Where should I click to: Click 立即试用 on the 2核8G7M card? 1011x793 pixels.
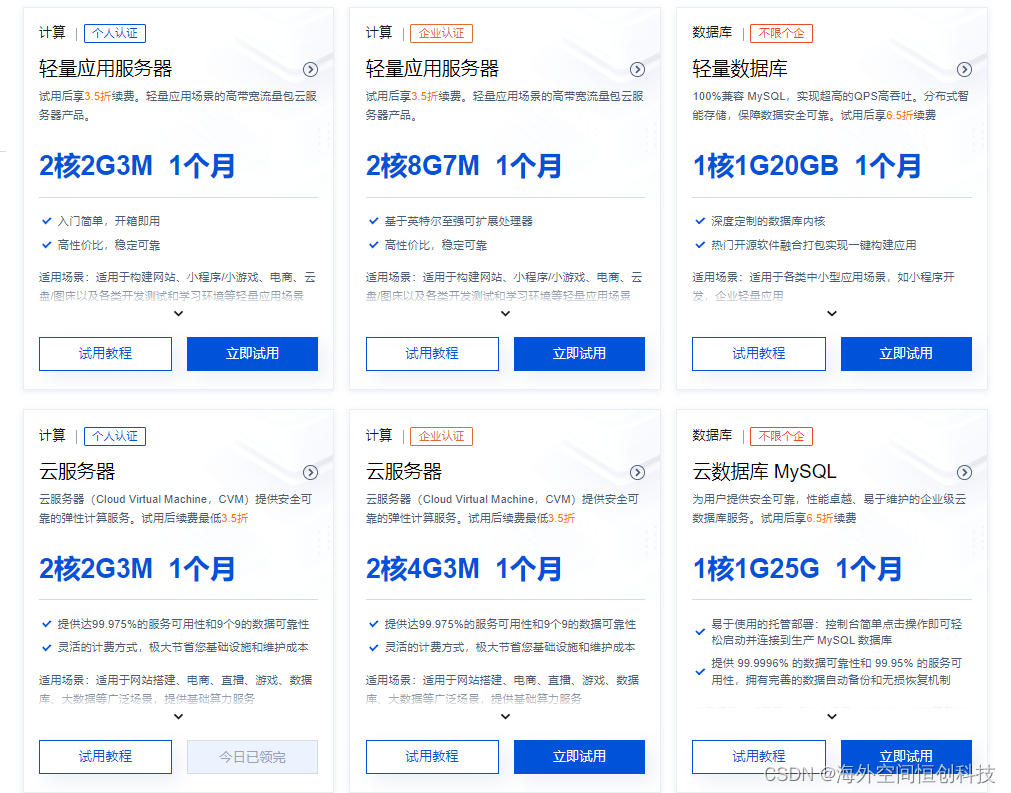[579, 353]
